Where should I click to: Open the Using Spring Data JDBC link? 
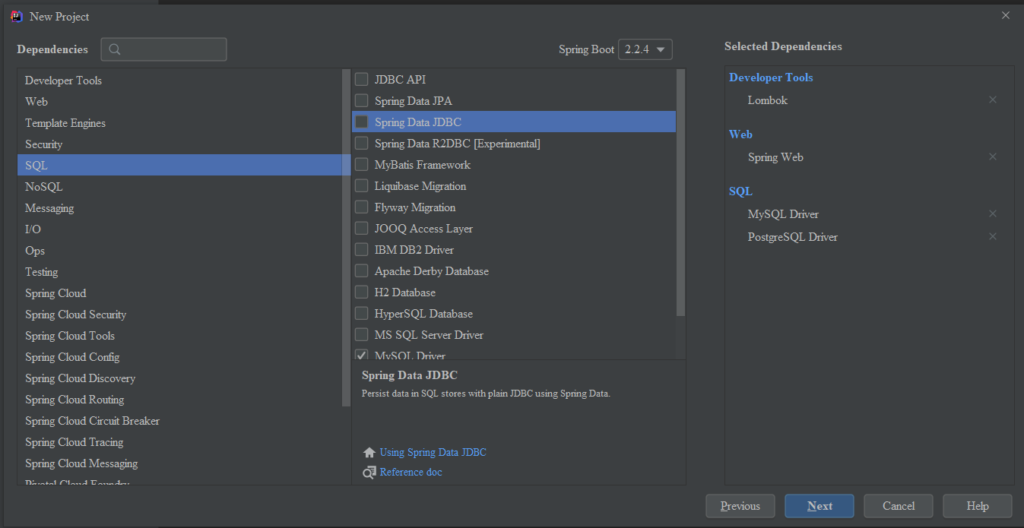432,452
